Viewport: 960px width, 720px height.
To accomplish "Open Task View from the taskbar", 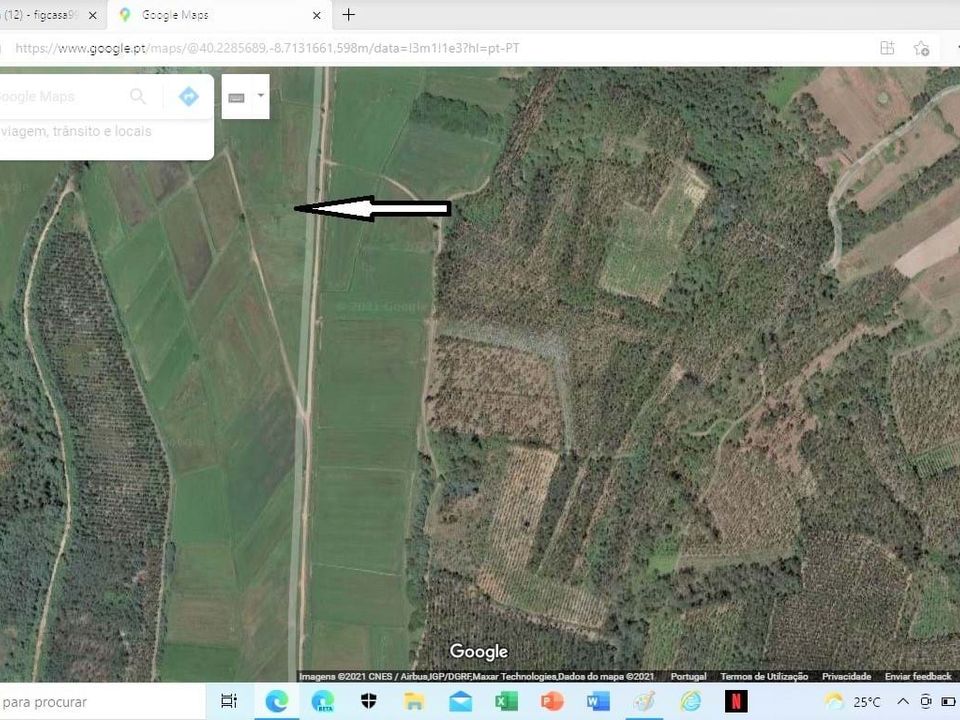I will 229,701.
